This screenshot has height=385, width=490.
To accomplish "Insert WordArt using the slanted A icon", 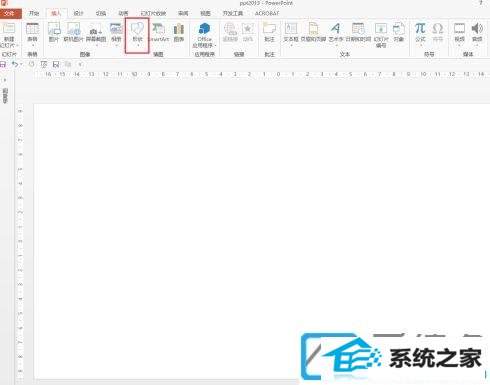I will coord(335,33).
